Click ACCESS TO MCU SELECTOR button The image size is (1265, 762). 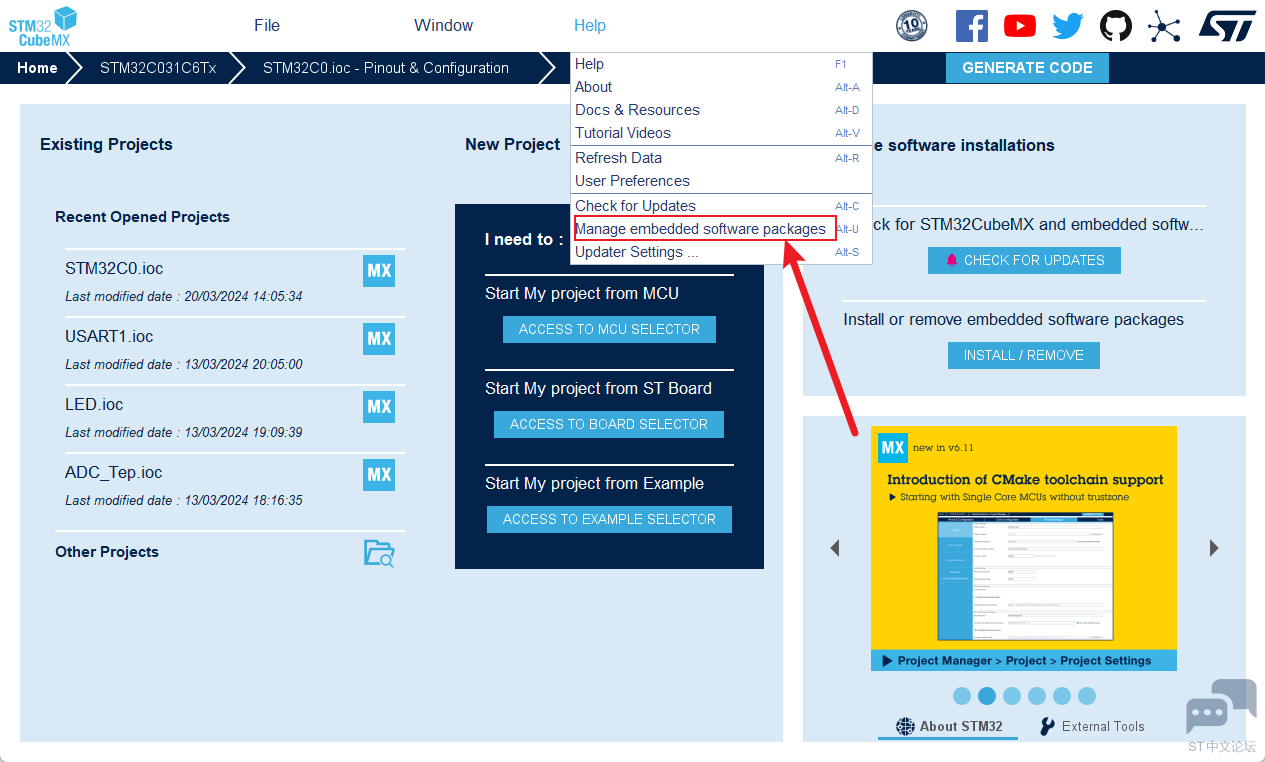(x=609, y=329)
